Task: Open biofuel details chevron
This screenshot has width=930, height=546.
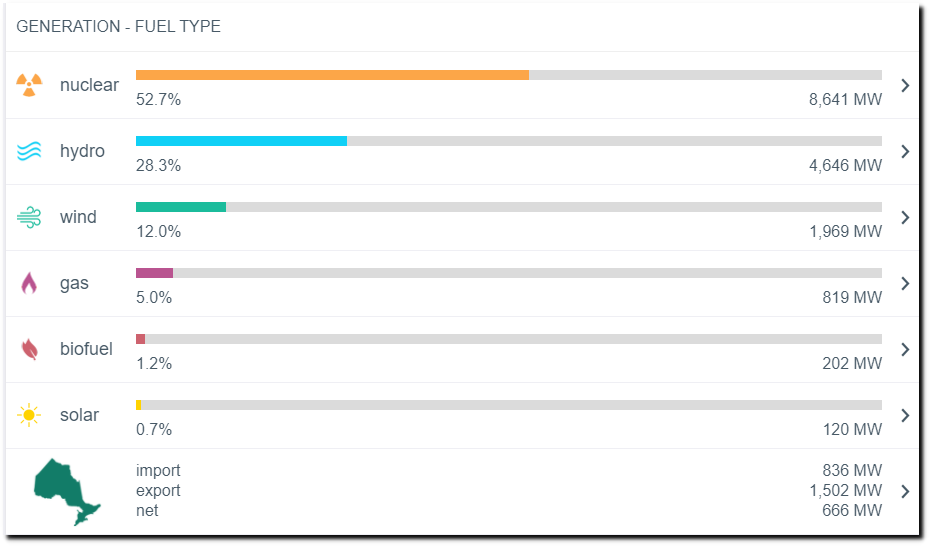Action: (905, 349)
